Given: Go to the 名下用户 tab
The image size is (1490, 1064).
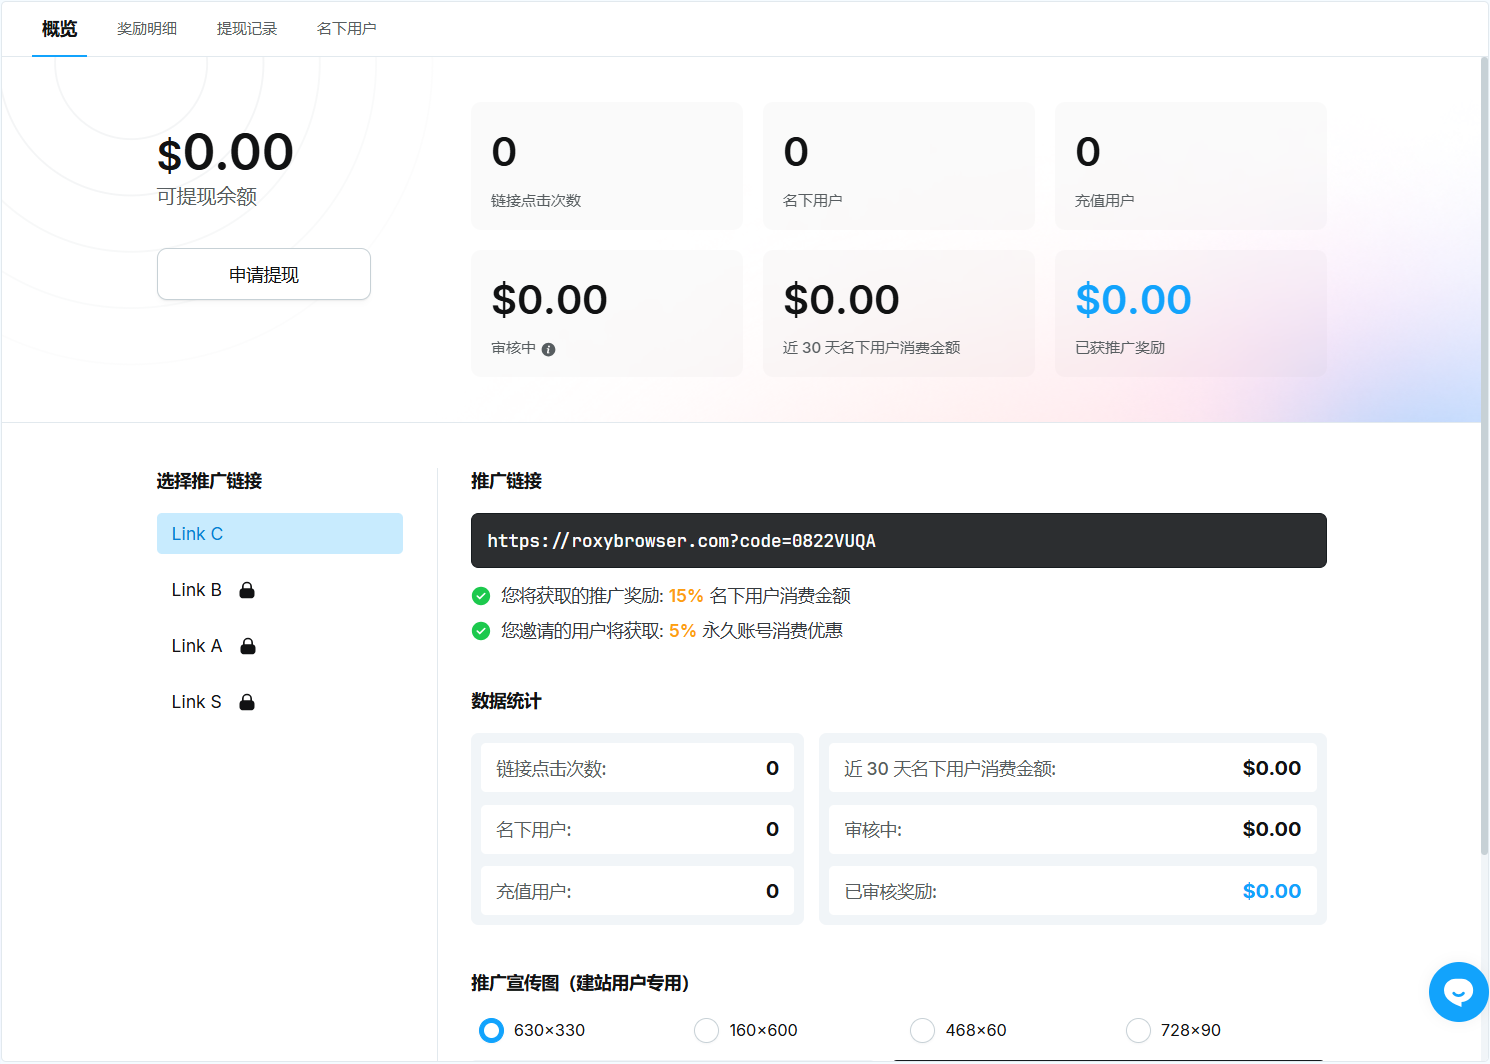Looking at the screenshot, I should coord(347,29).
